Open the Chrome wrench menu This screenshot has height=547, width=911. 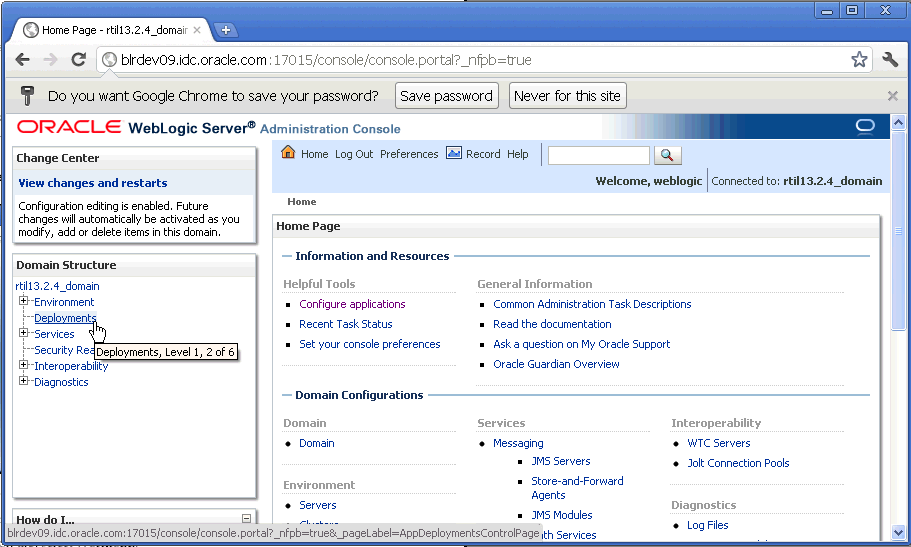point(890,59)
